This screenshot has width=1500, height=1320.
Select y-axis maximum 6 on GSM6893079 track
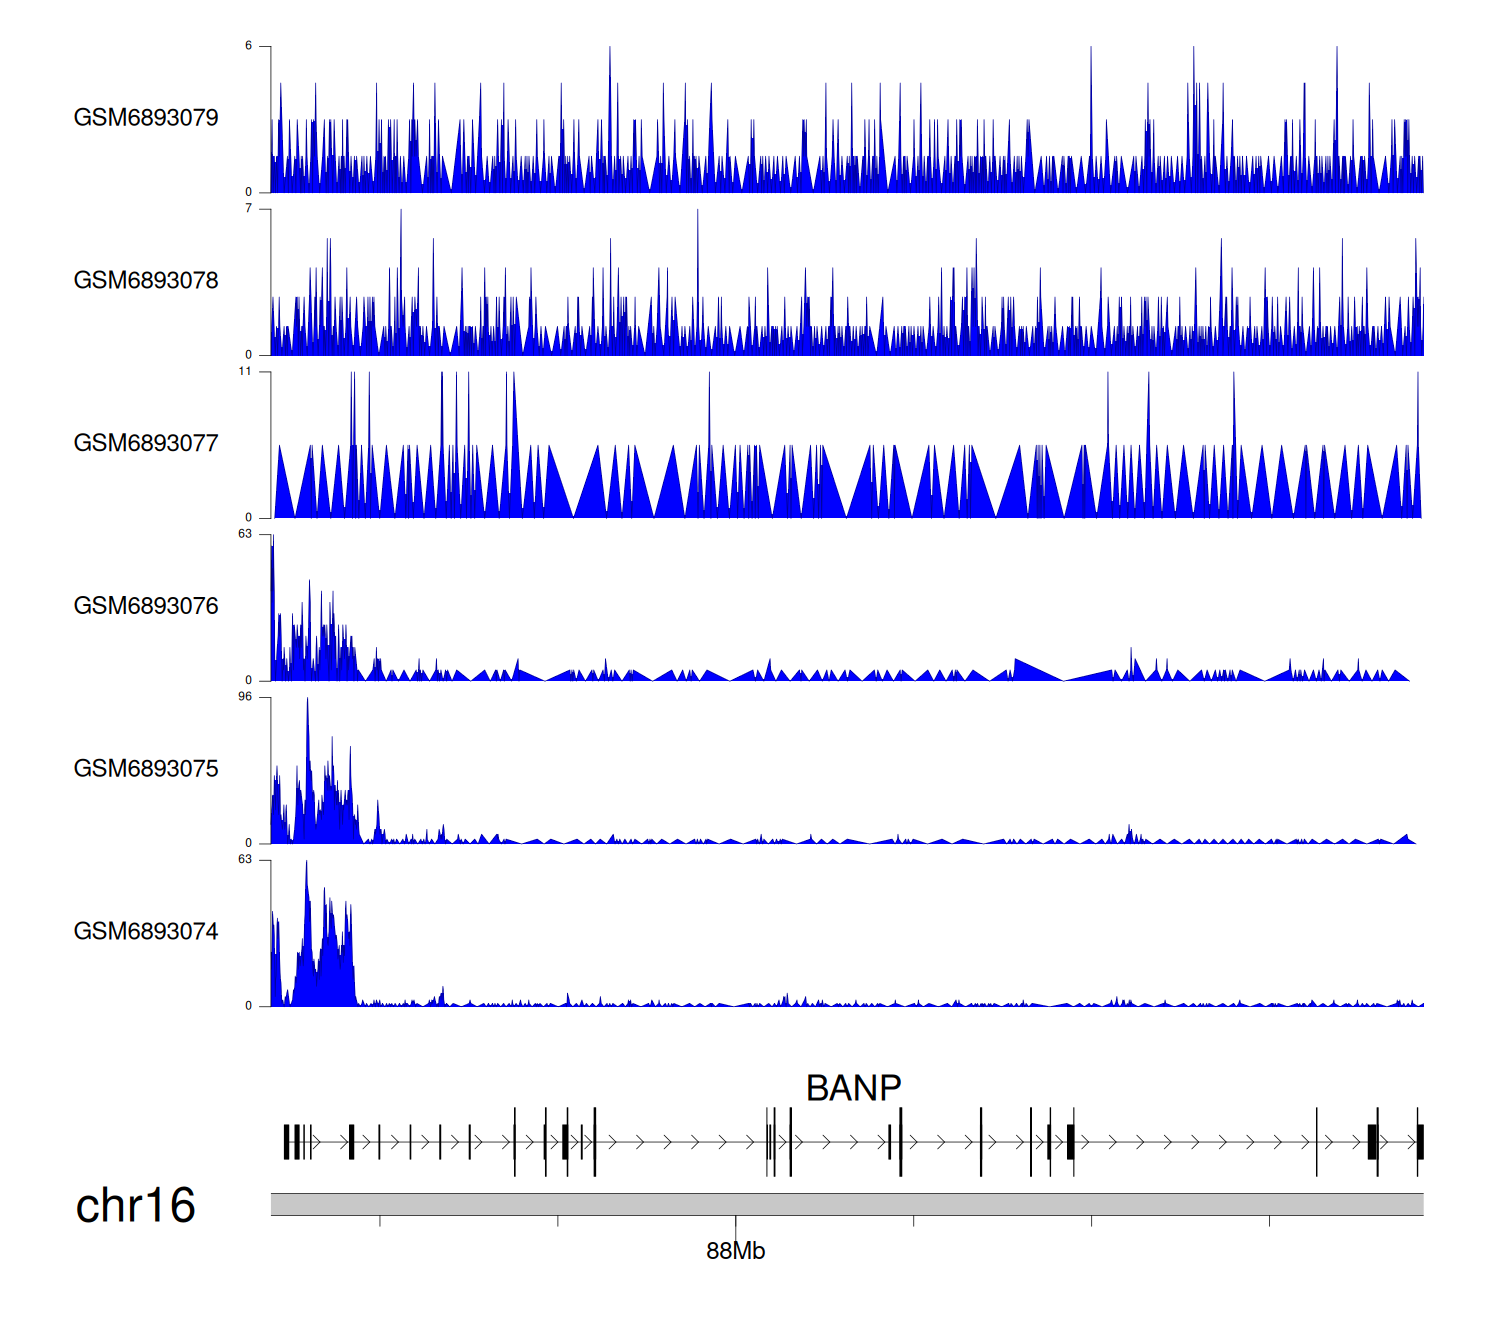tap(248, 46)
